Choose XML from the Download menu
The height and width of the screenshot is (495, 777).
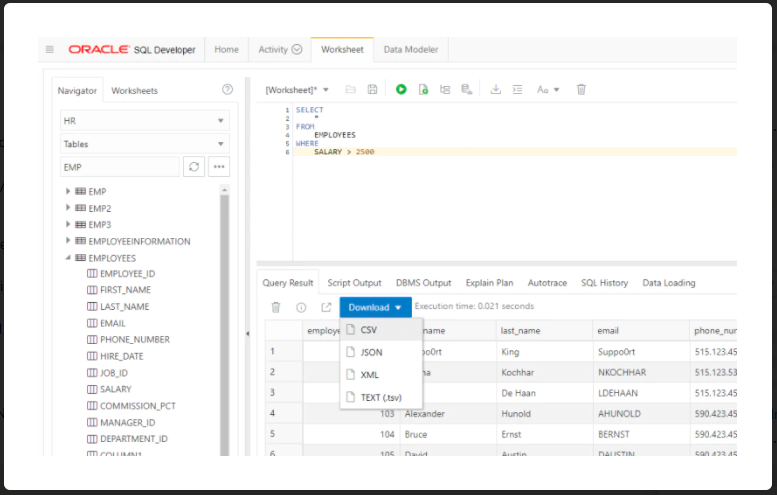click(381, 375)
